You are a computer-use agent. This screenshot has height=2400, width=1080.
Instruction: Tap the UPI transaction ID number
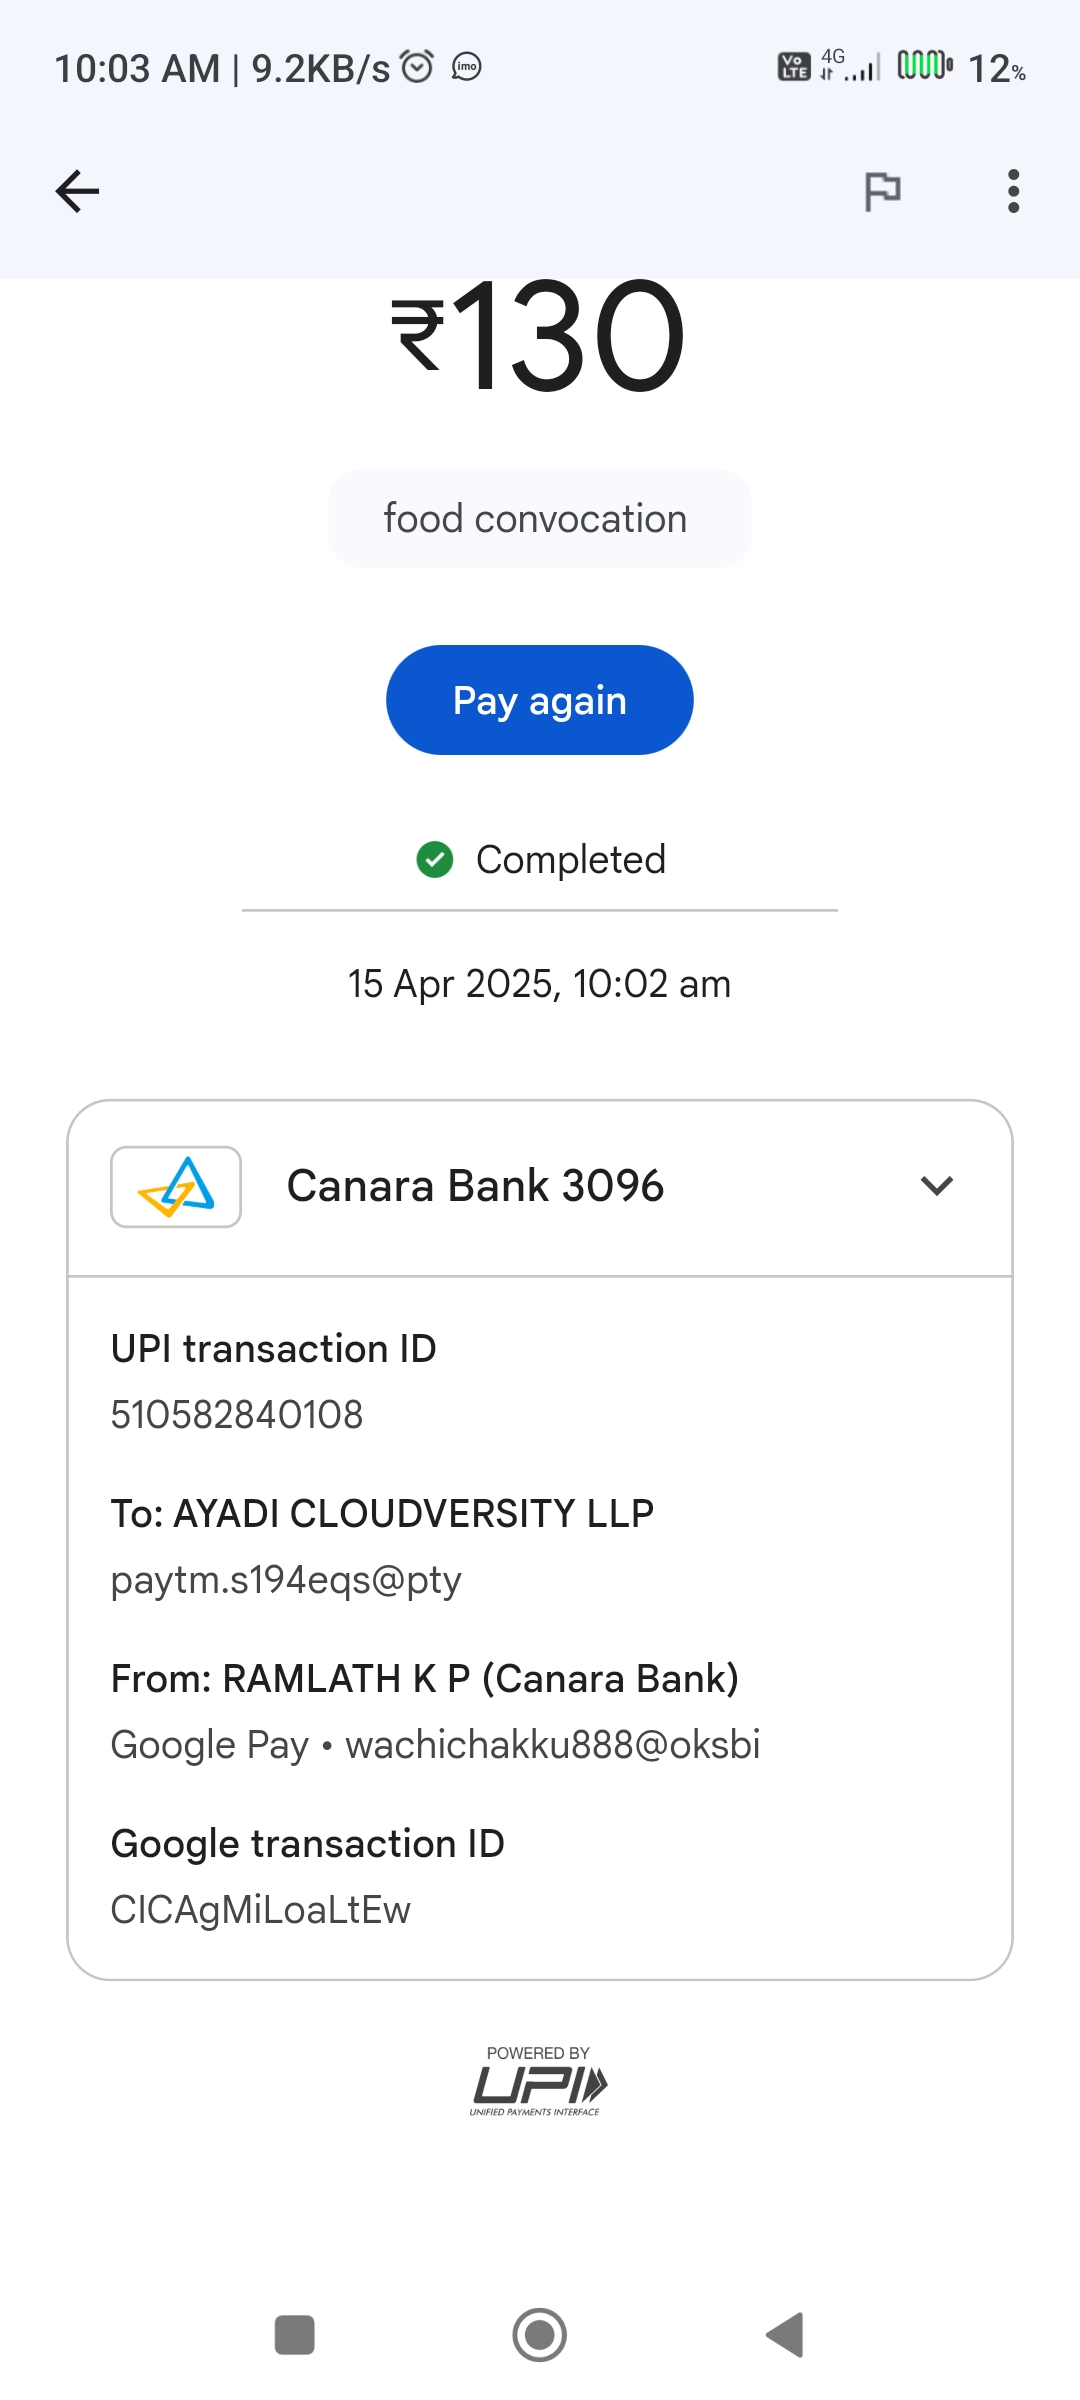point(237,1415)
